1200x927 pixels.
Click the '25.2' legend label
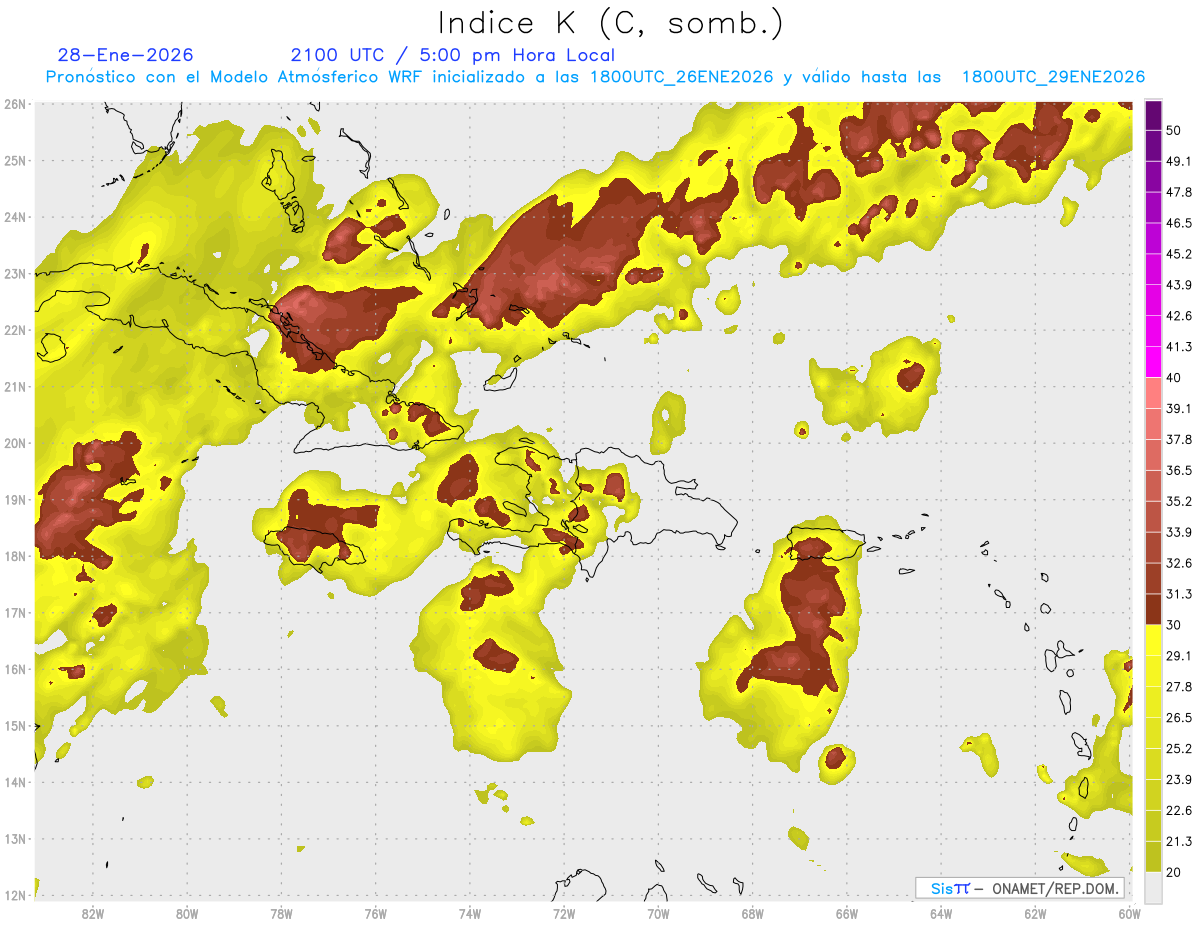[1178, 749]
